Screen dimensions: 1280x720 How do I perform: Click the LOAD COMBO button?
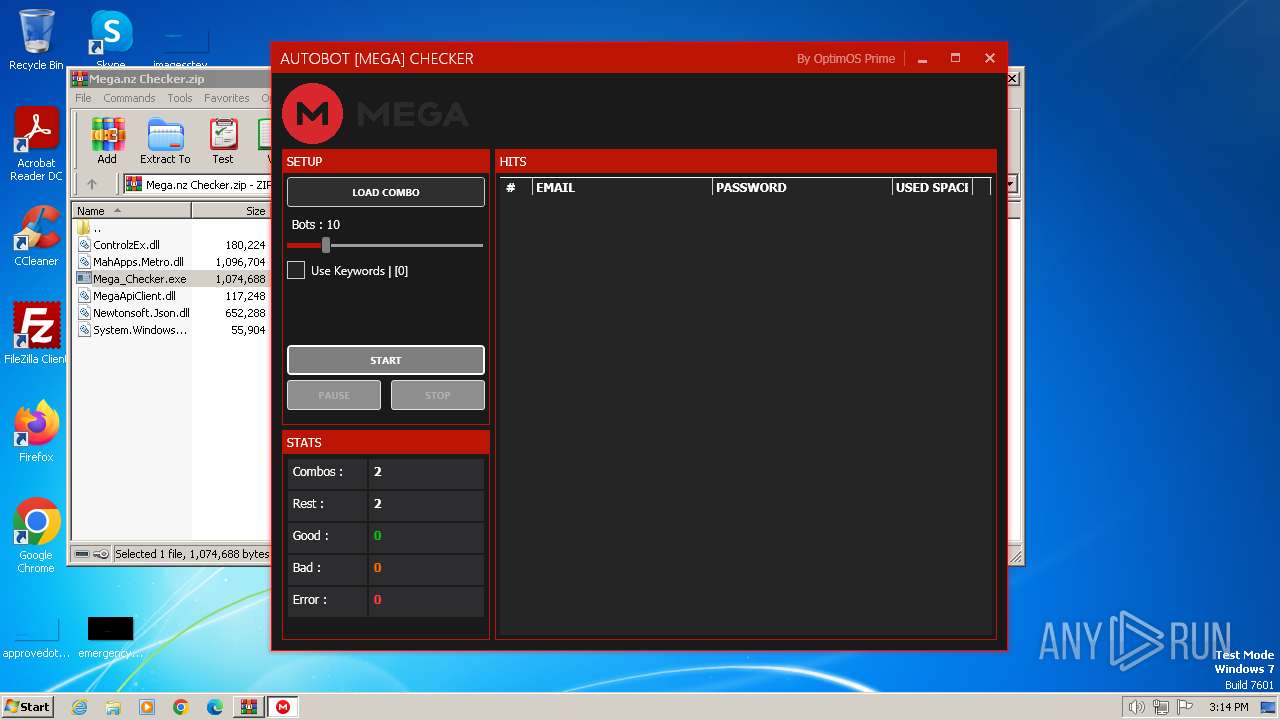click(386, 192)
